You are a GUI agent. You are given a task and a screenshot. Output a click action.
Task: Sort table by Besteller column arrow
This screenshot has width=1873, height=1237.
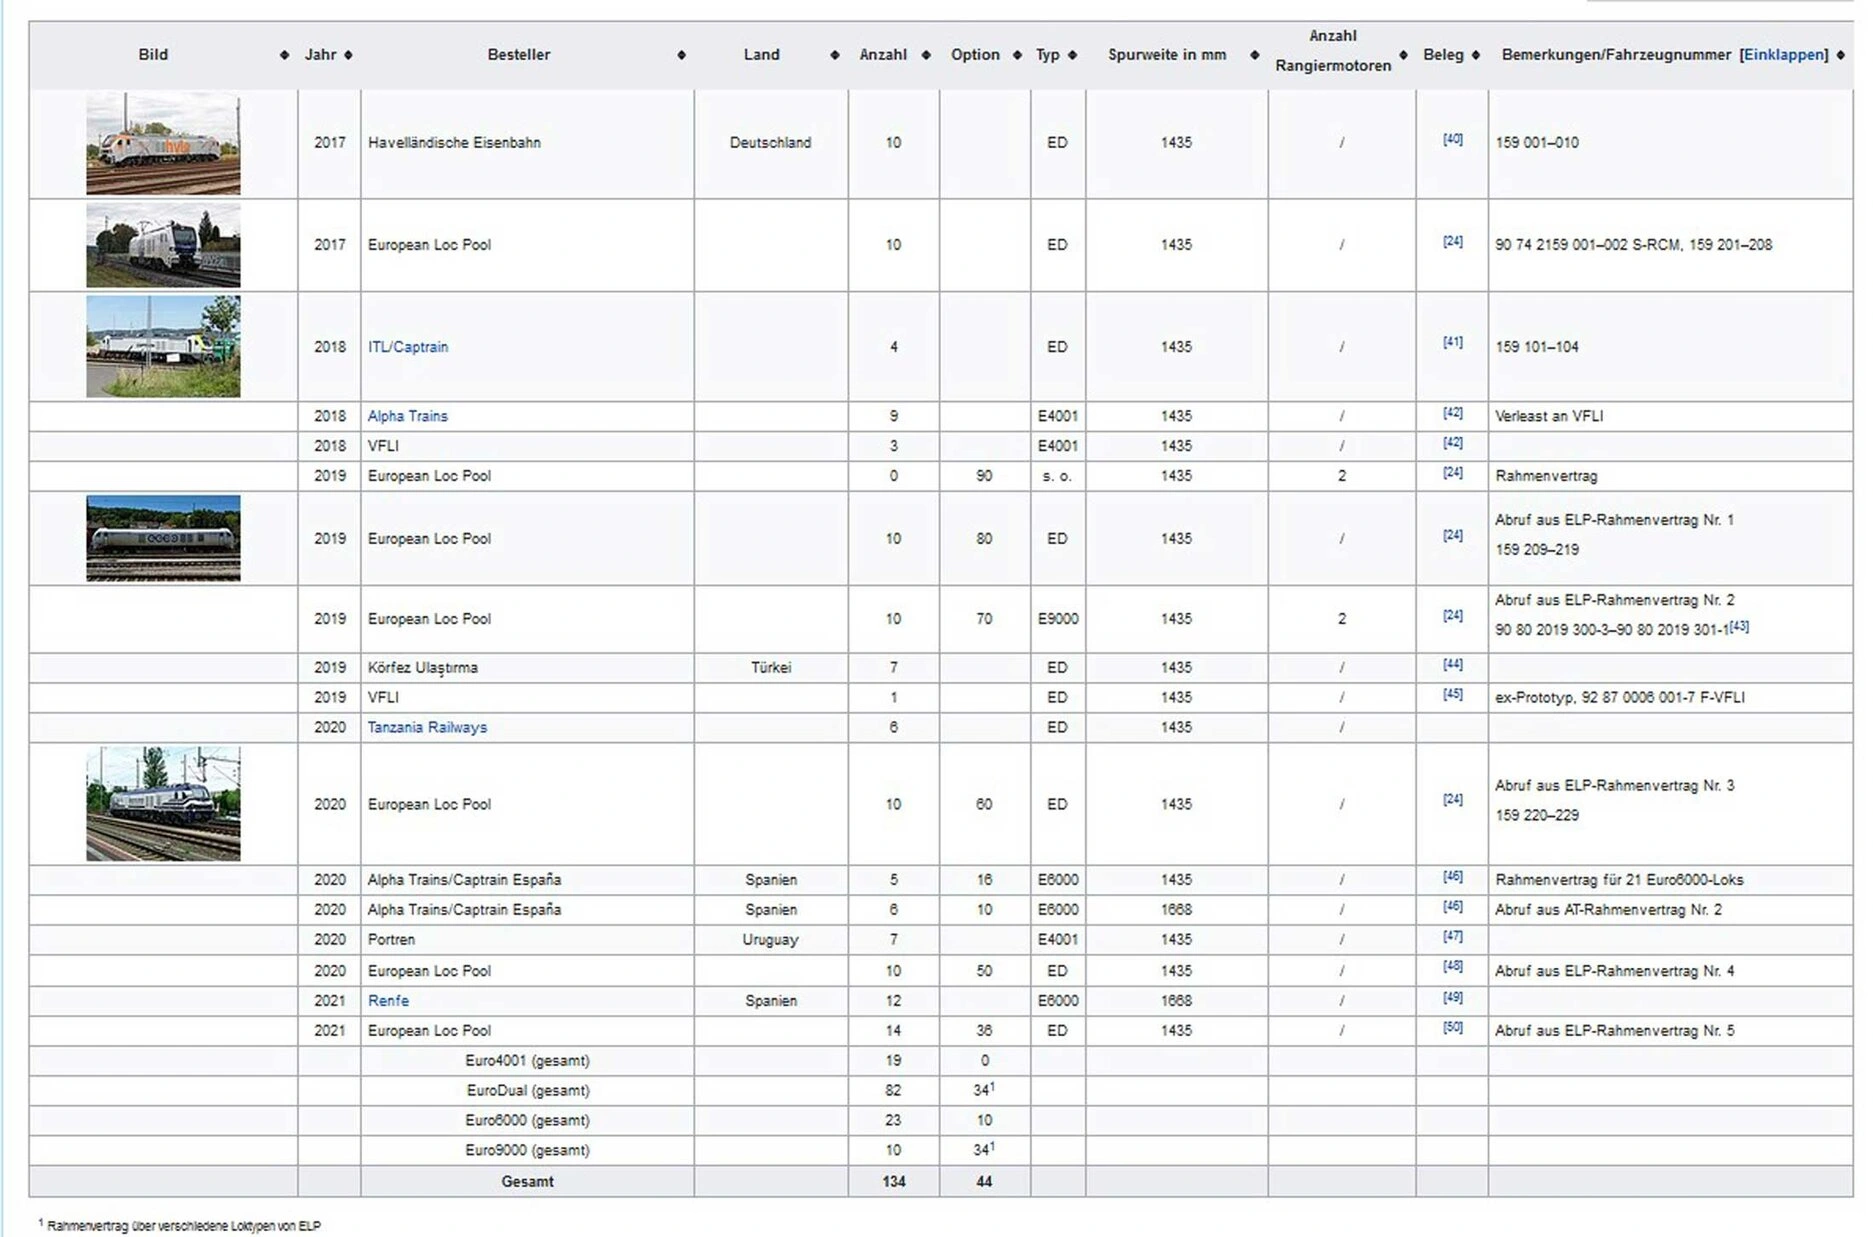click(x=681, y=55)
